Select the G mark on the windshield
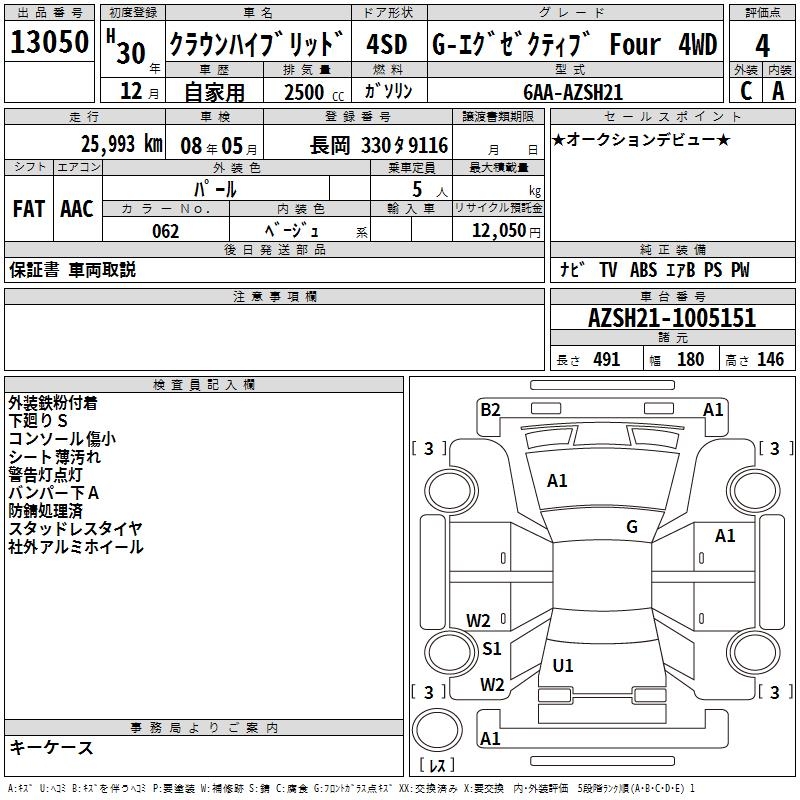800x800 pixels. point(632,527)
